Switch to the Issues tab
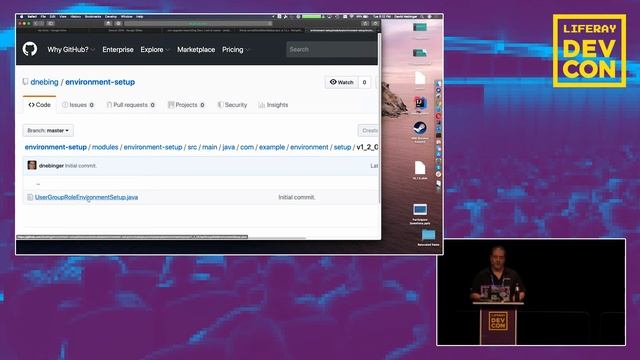 point(78,105)
